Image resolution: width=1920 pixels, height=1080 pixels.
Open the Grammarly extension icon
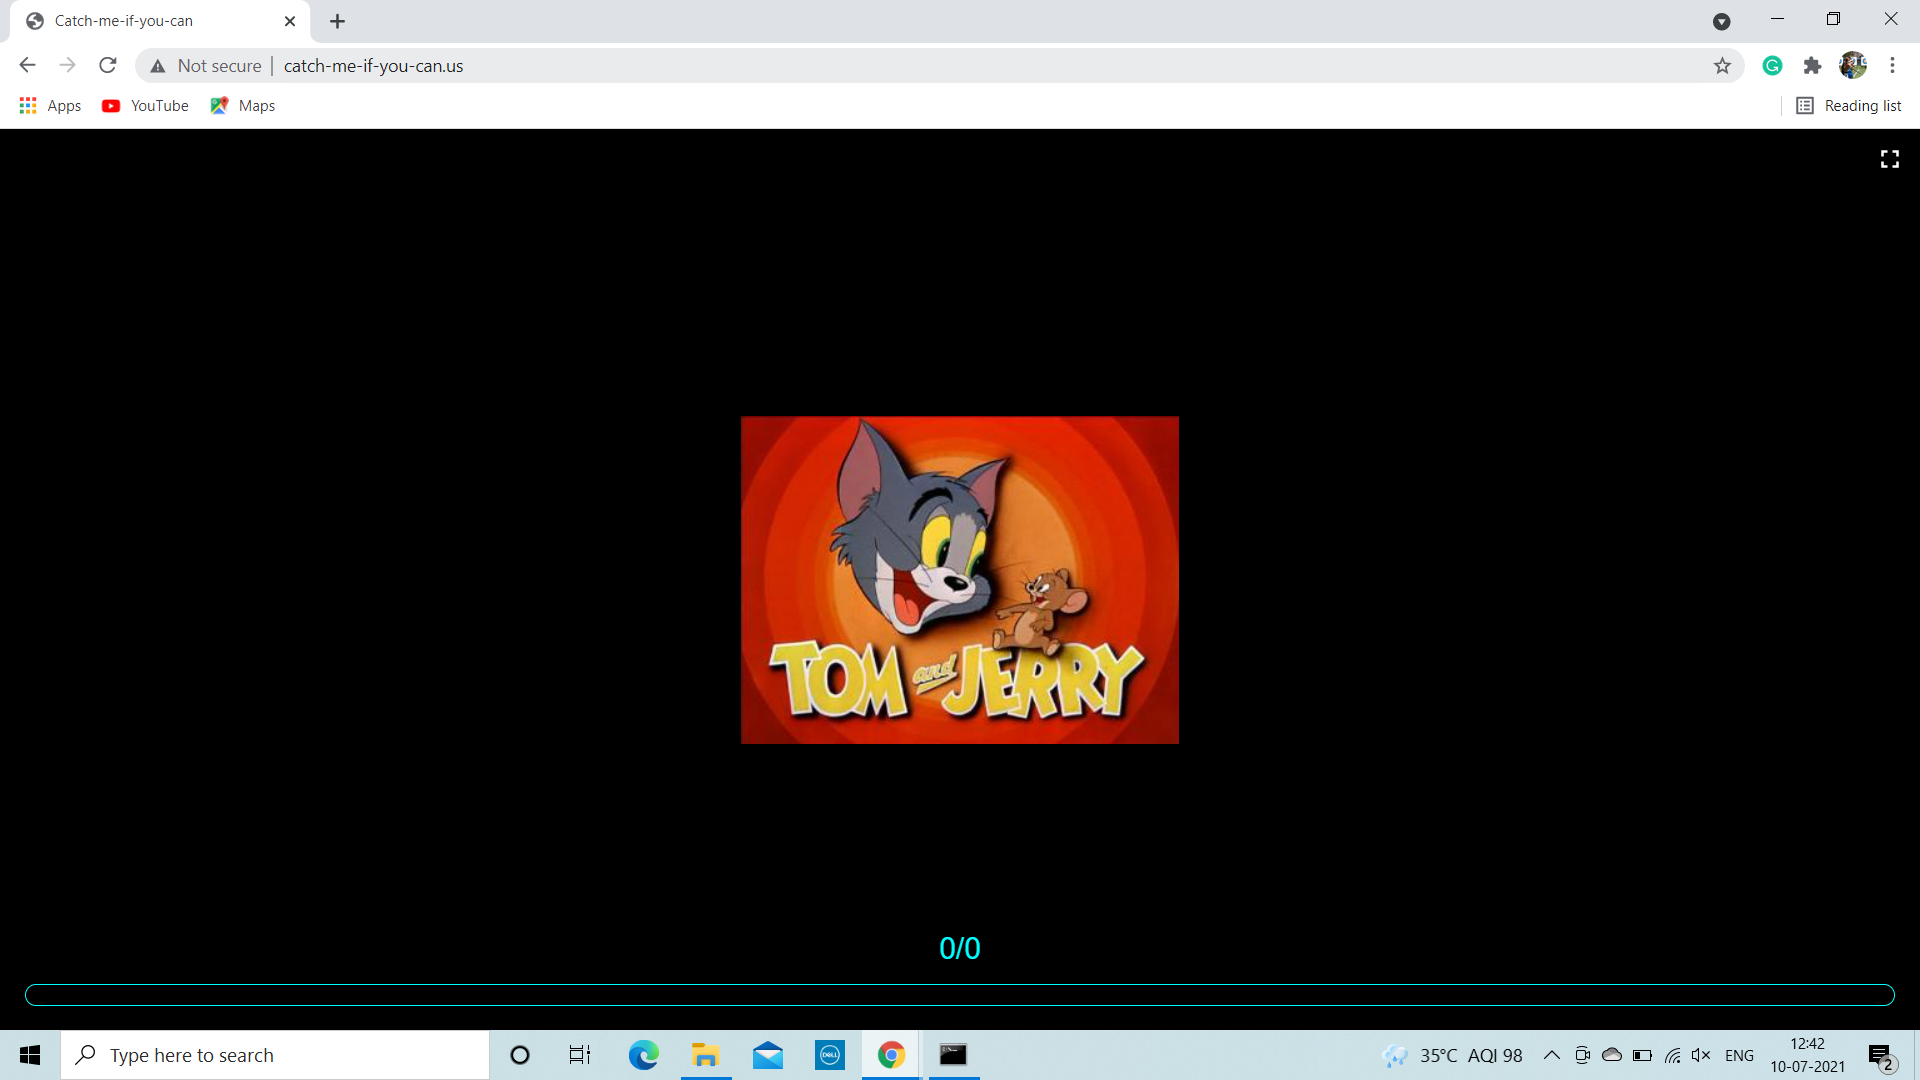[x=1772, y=66]
